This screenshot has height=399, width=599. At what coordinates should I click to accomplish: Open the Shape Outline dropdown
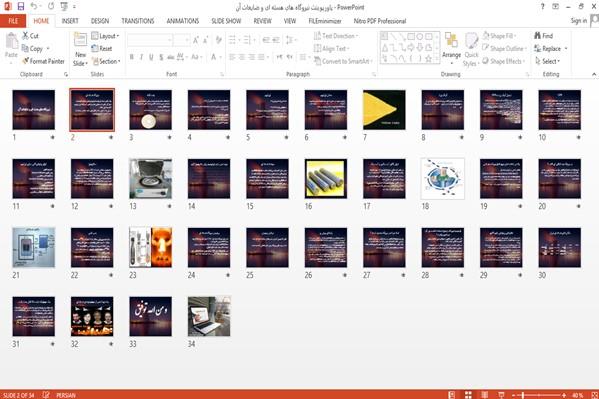click(x=504, y=49)
